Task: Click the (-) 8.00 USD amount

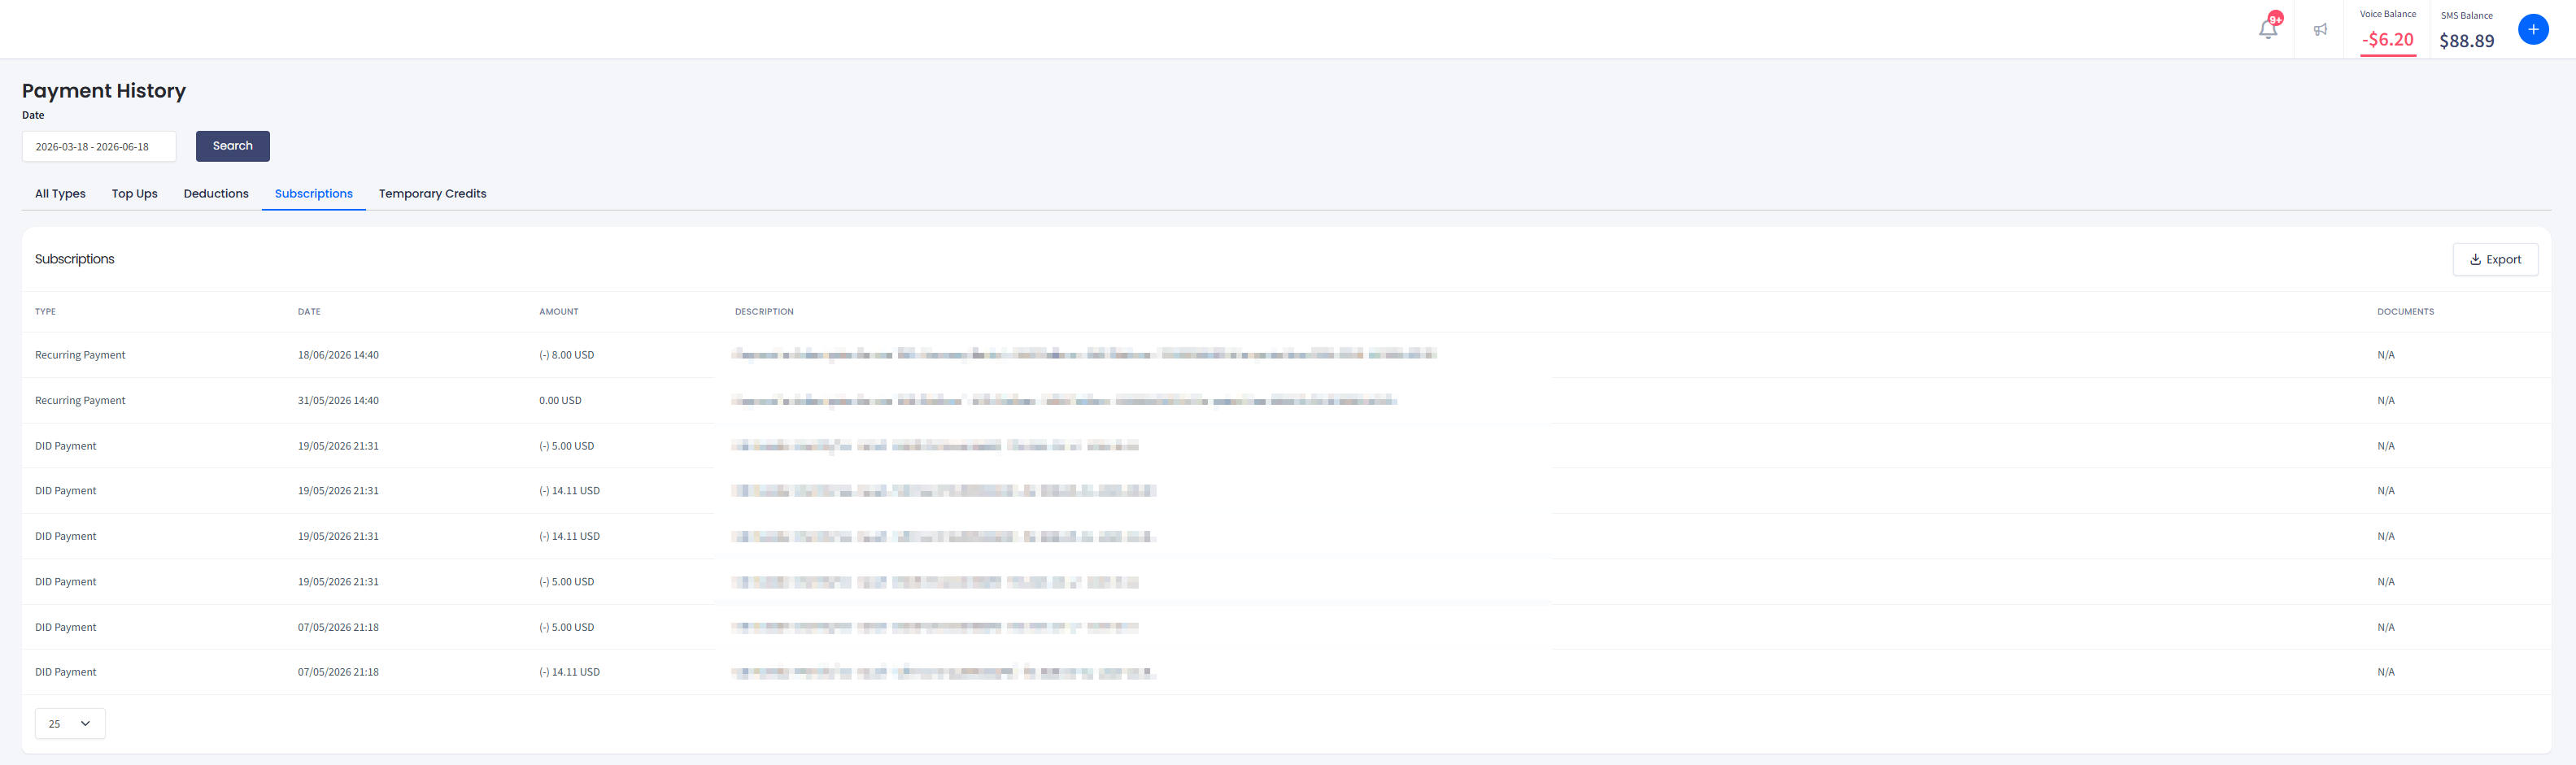Action: [x=566, y=355]
